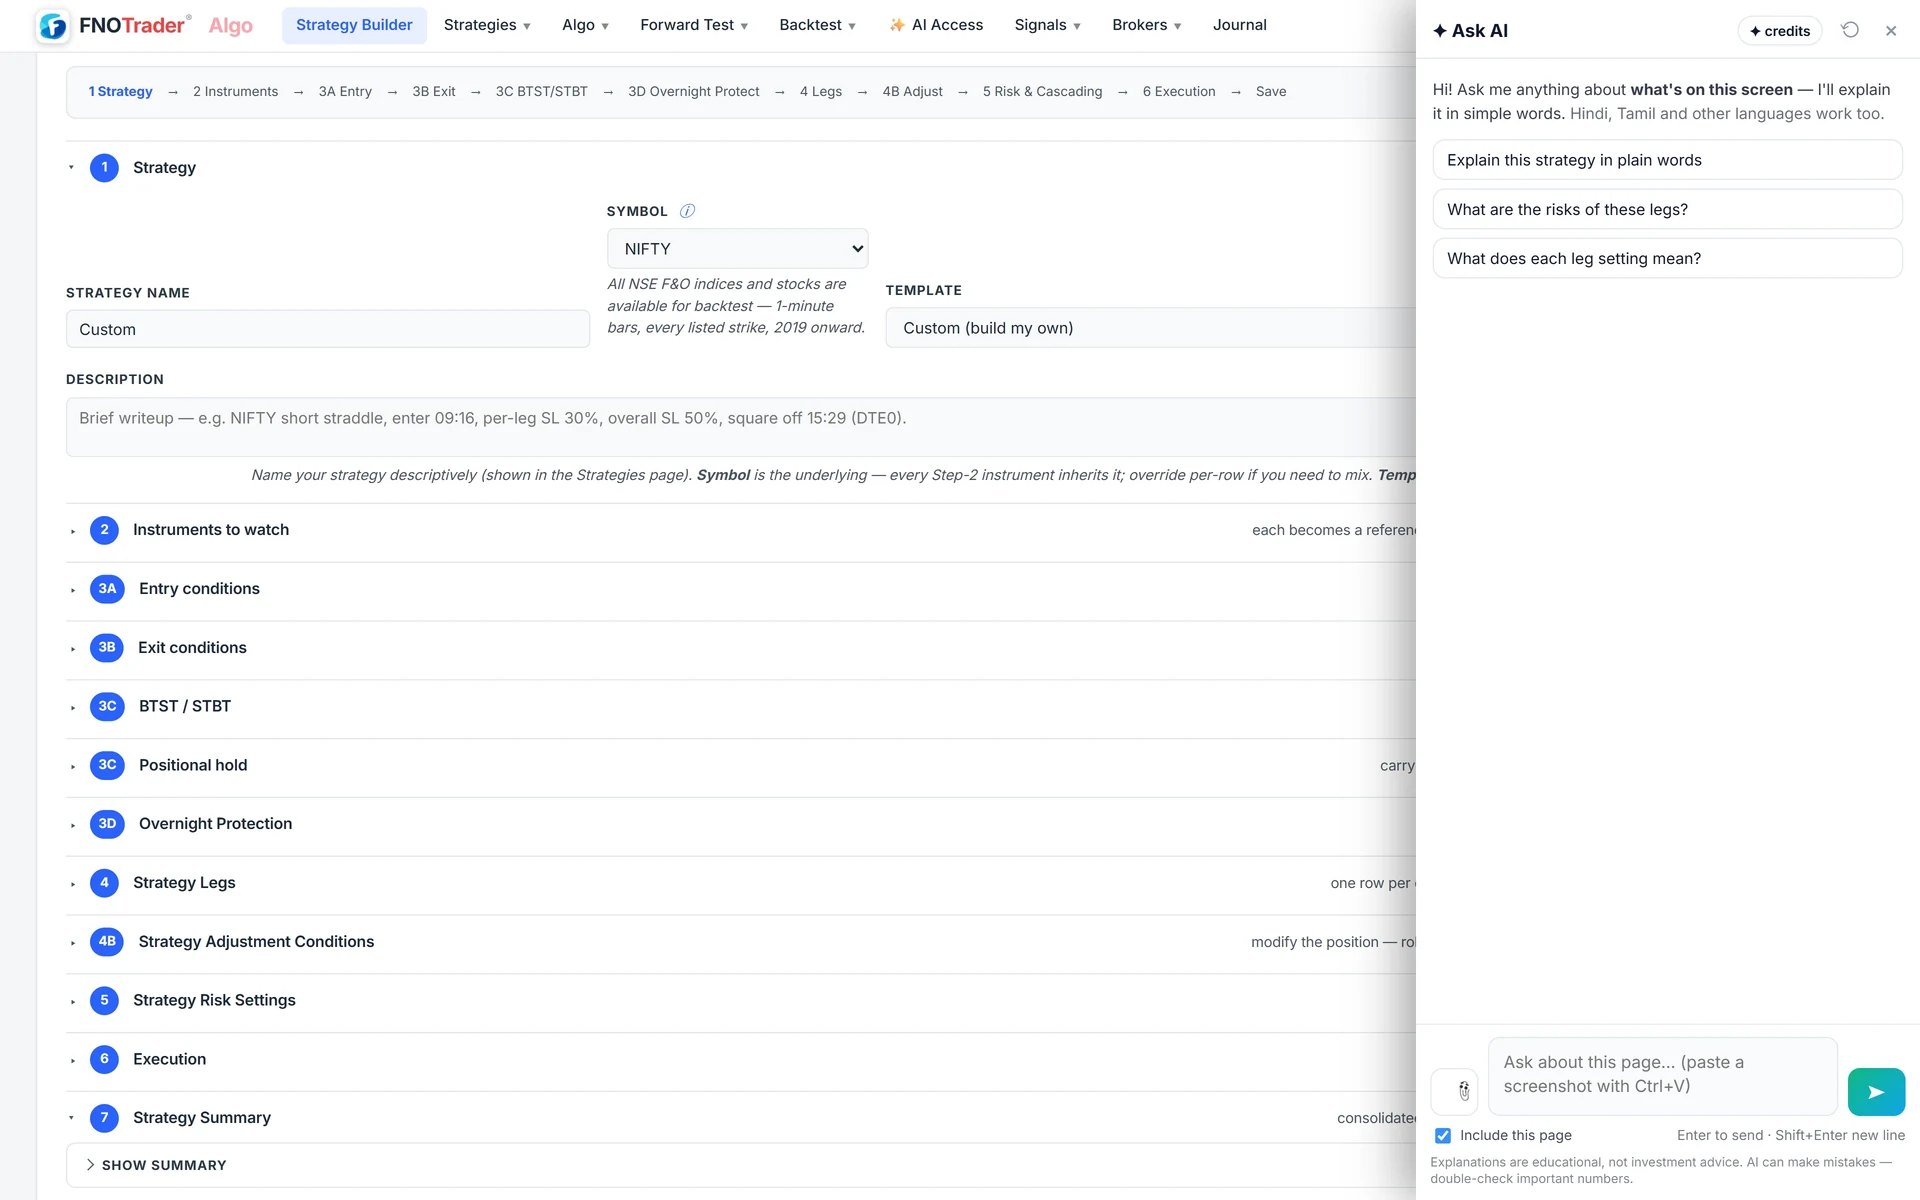Viewport: 1920px width, 1200px height.
Task: Open the AI Access page
Action: [x=936, y=25]
